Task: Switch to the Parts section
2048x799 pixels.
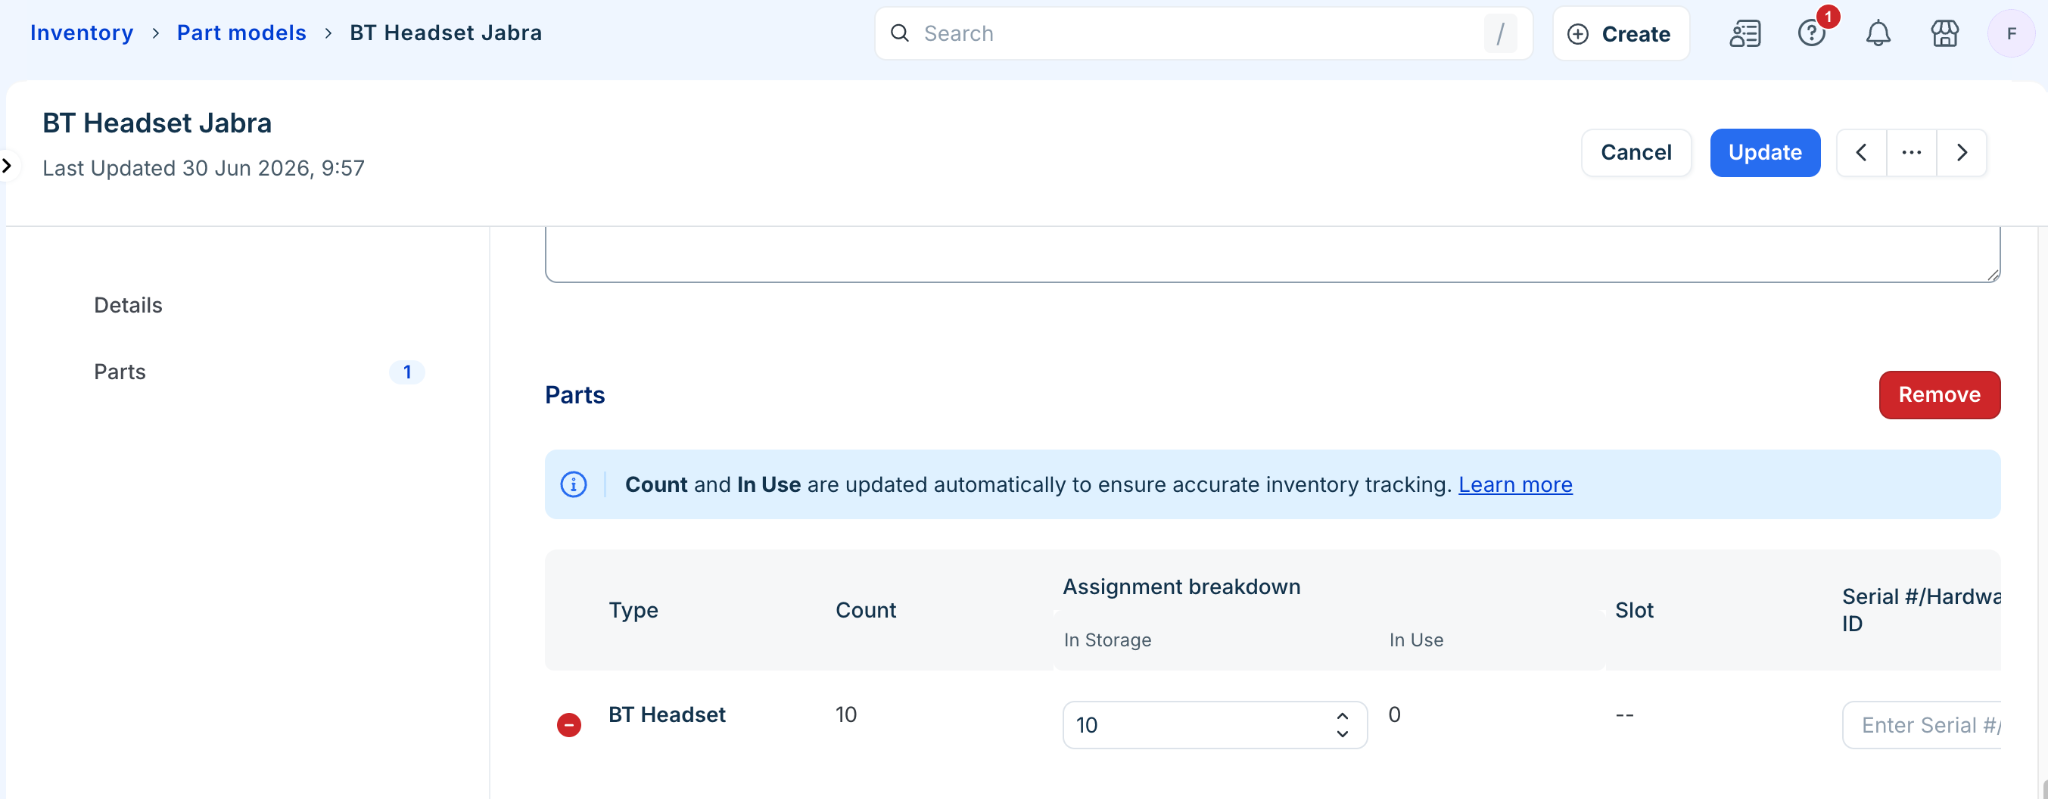Action: tap(120, 372)
